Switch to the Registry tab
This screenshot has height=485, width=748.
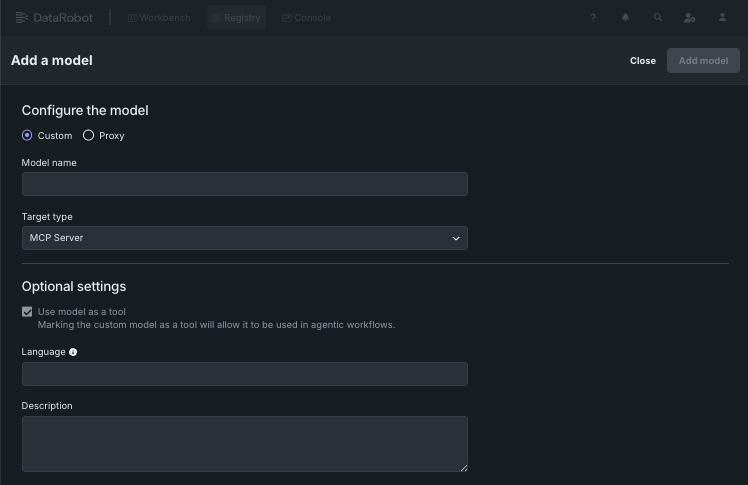(236, 17)
